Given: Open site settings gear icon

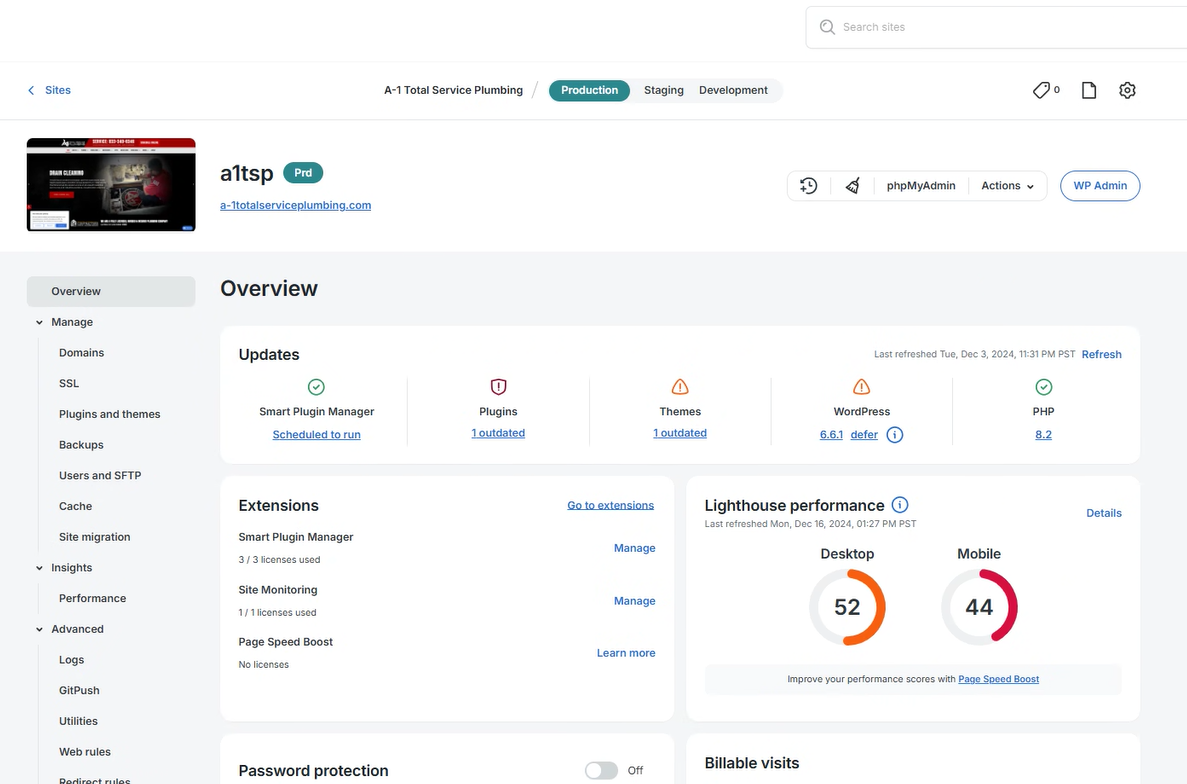Looking at the screenshot, I should pos(1127,90).
